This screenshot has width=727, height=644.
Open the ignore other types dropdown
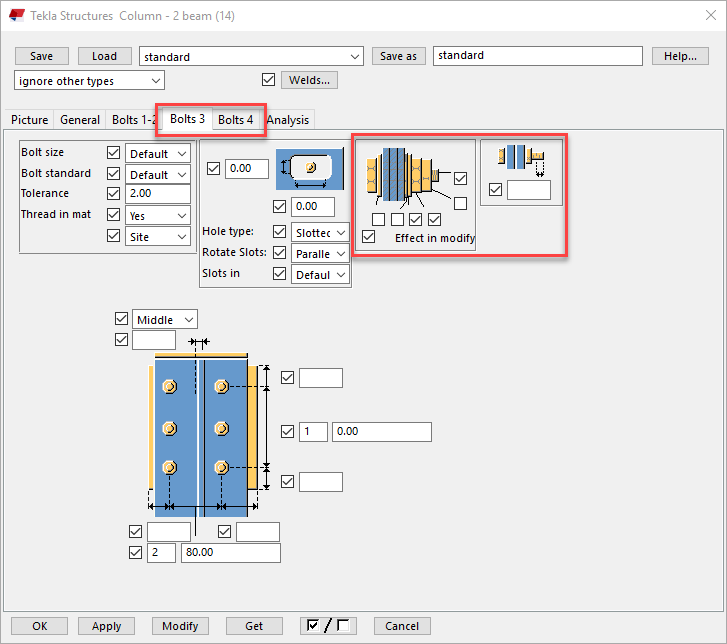pos(90,81)
